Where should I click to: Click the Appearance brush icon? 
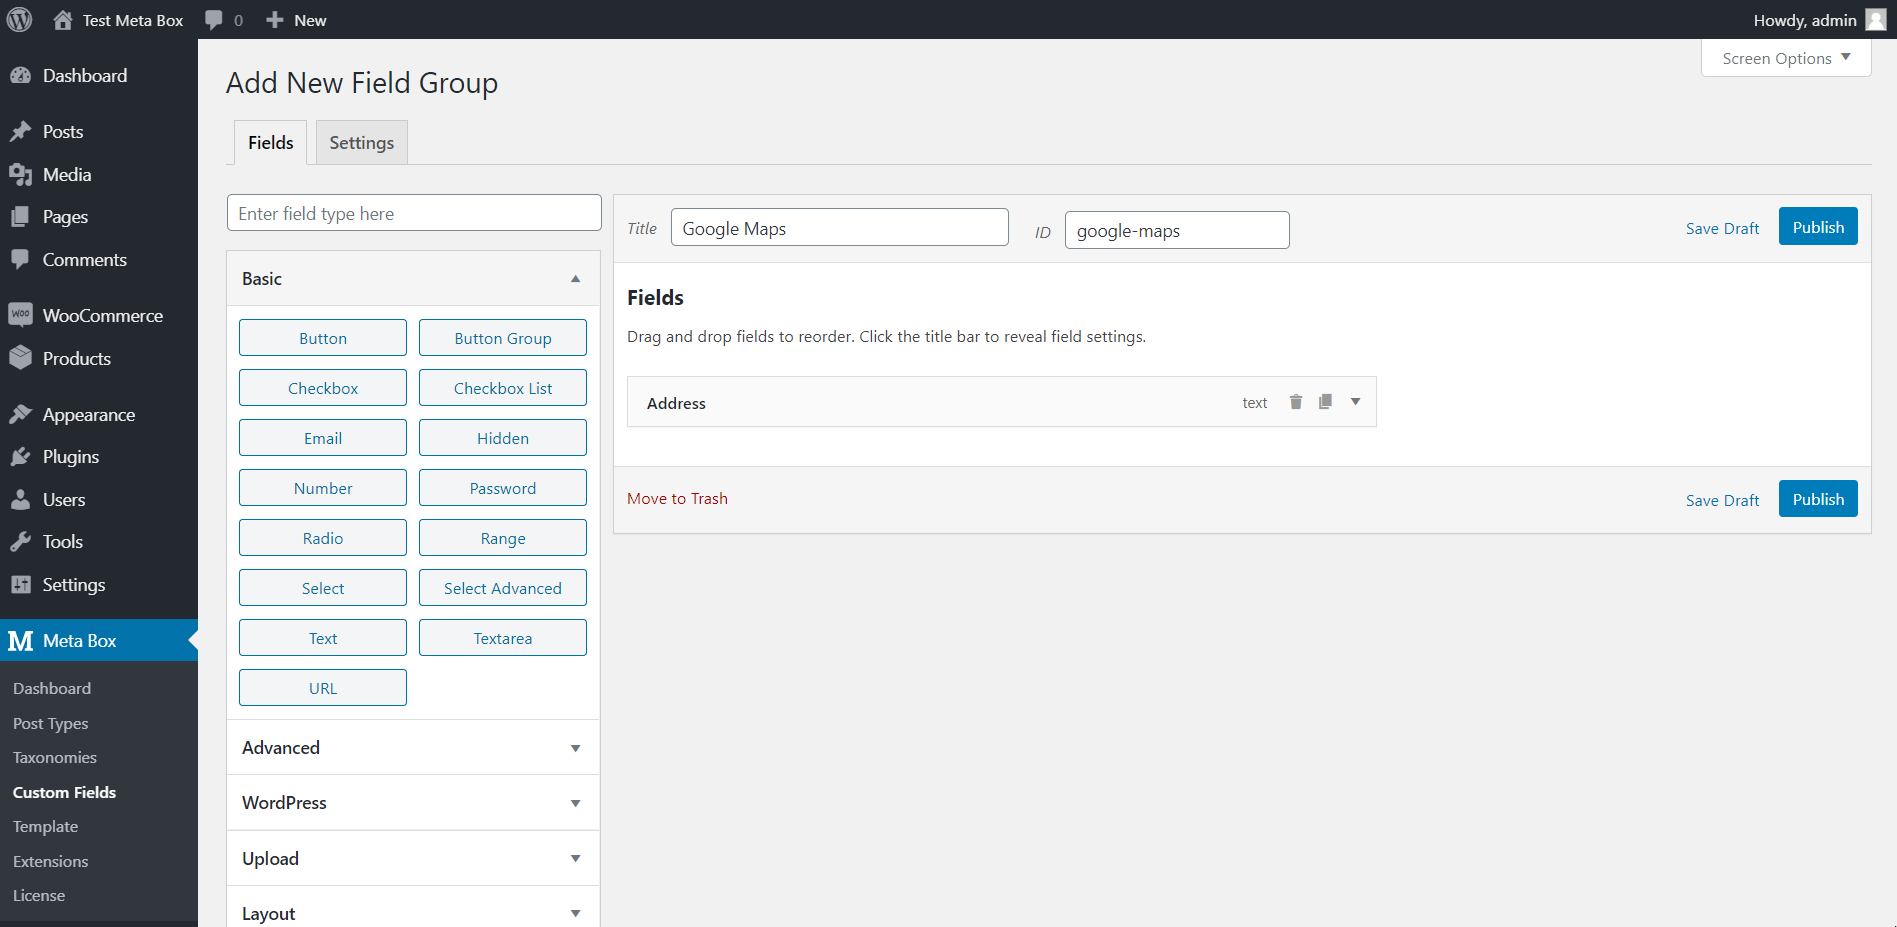[21, 415]
